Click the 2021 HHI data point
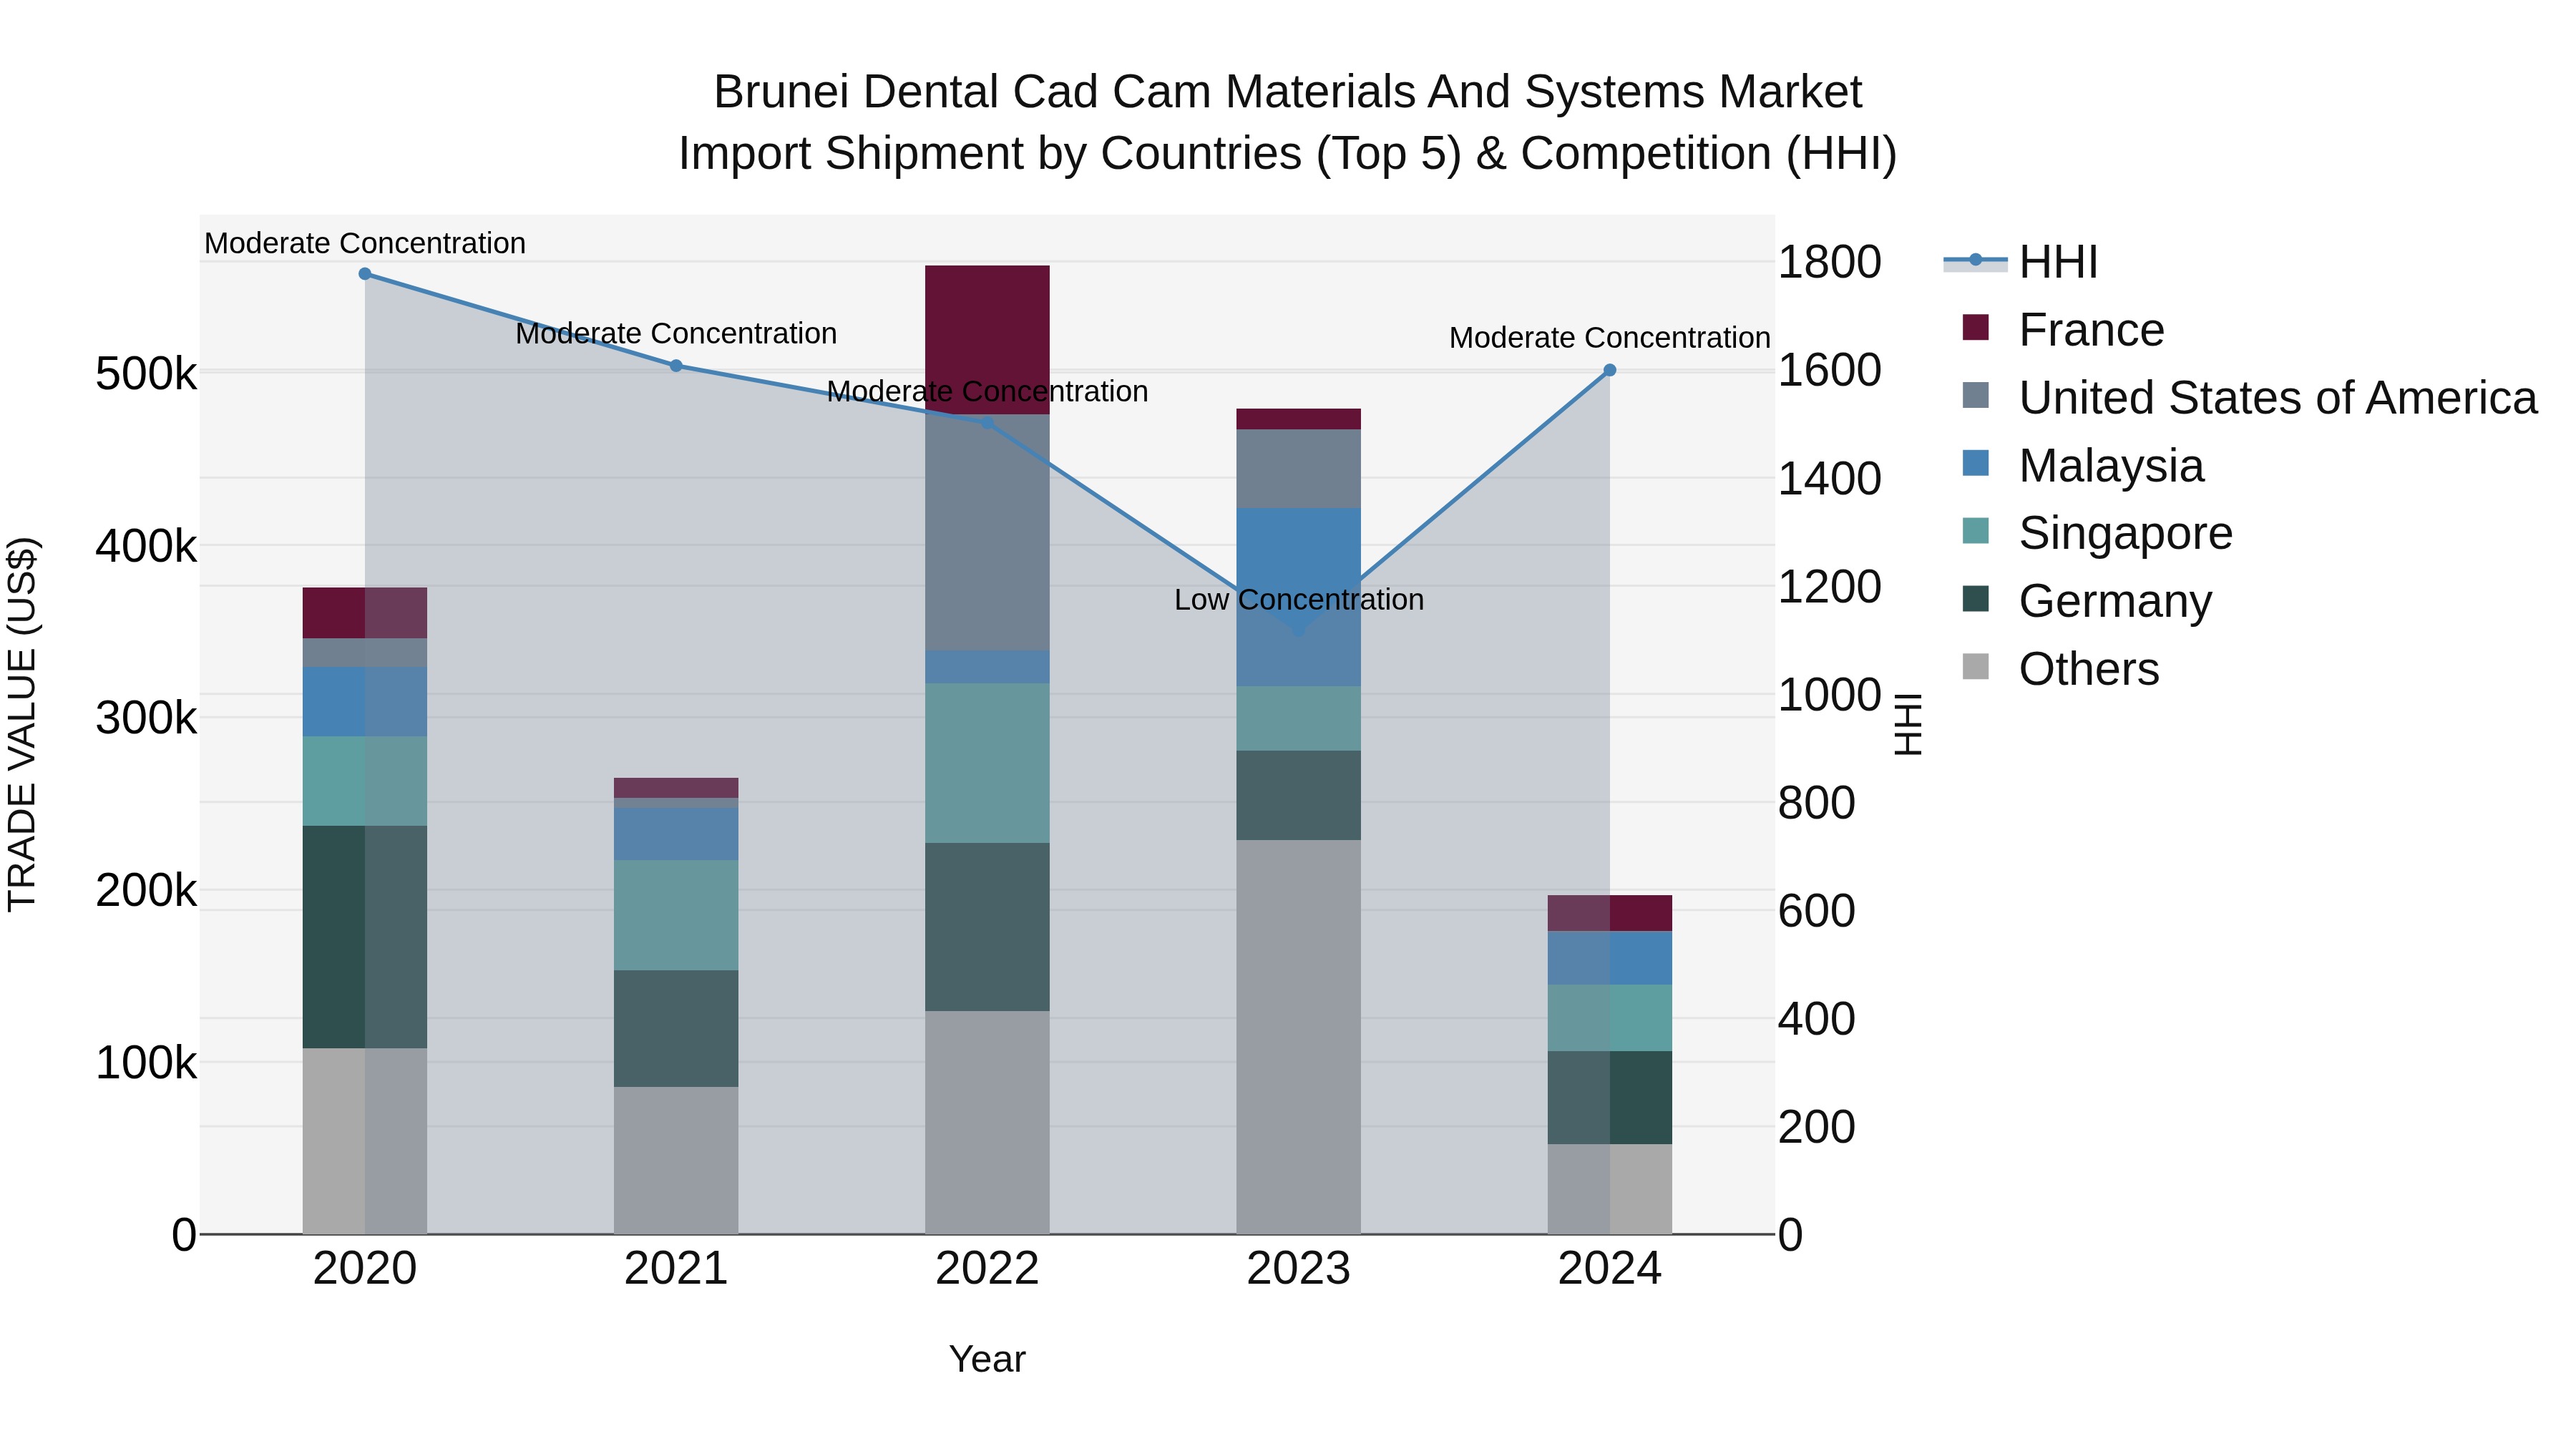The width and height of the screenshot is (2576, 1449). (676, 366)
